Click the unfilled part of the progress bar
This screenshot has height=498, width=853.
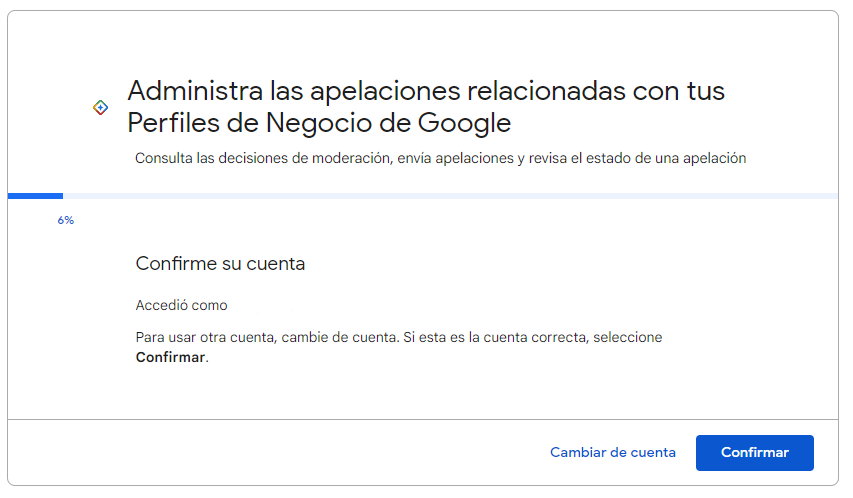(x=450, y=196)
